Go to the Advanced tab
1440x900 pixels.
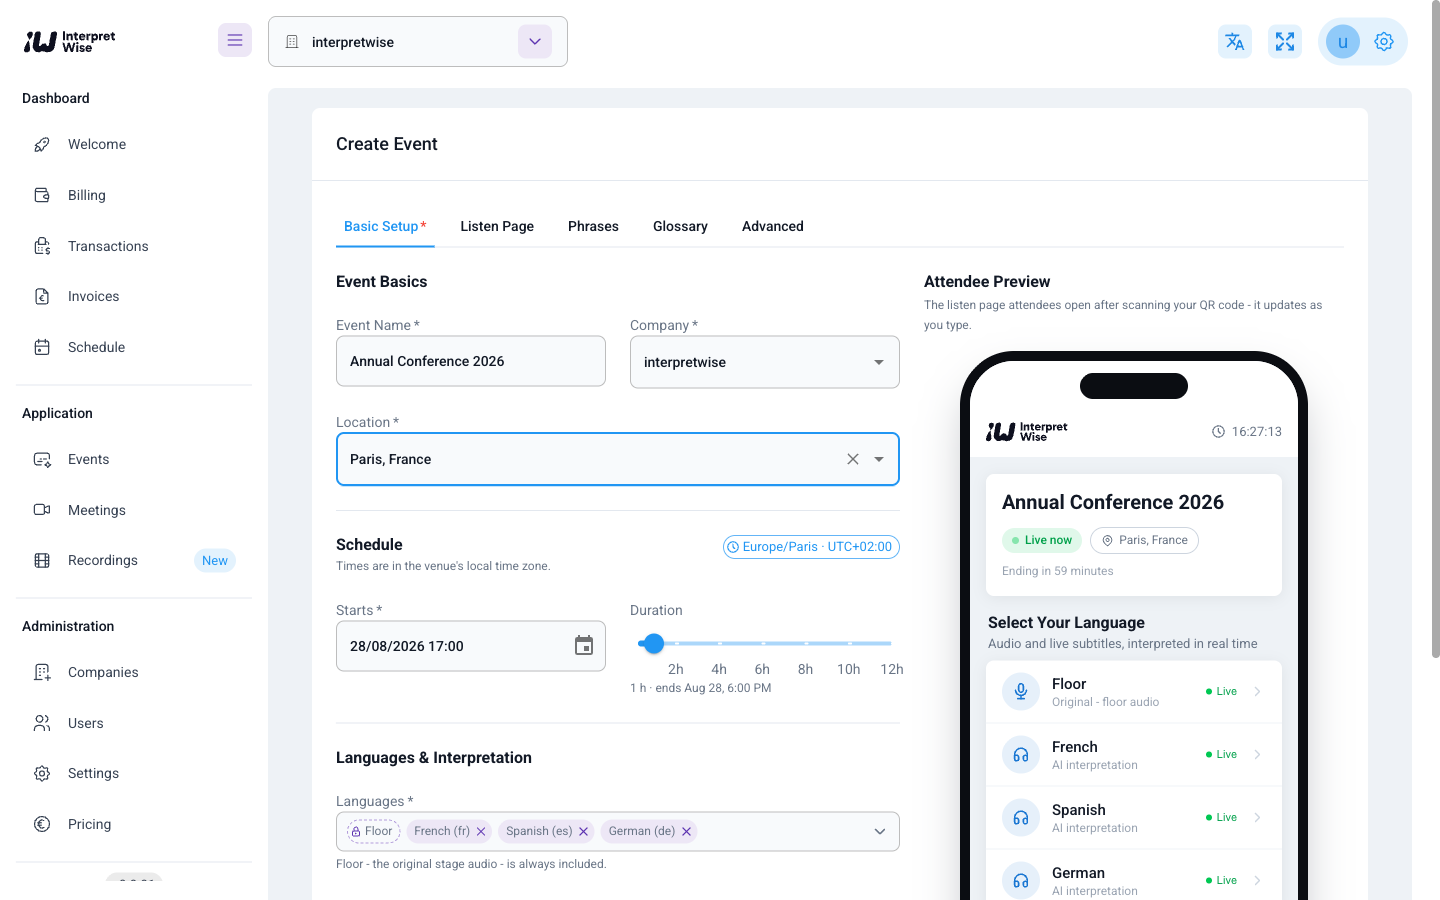click(x=773, y=226)
